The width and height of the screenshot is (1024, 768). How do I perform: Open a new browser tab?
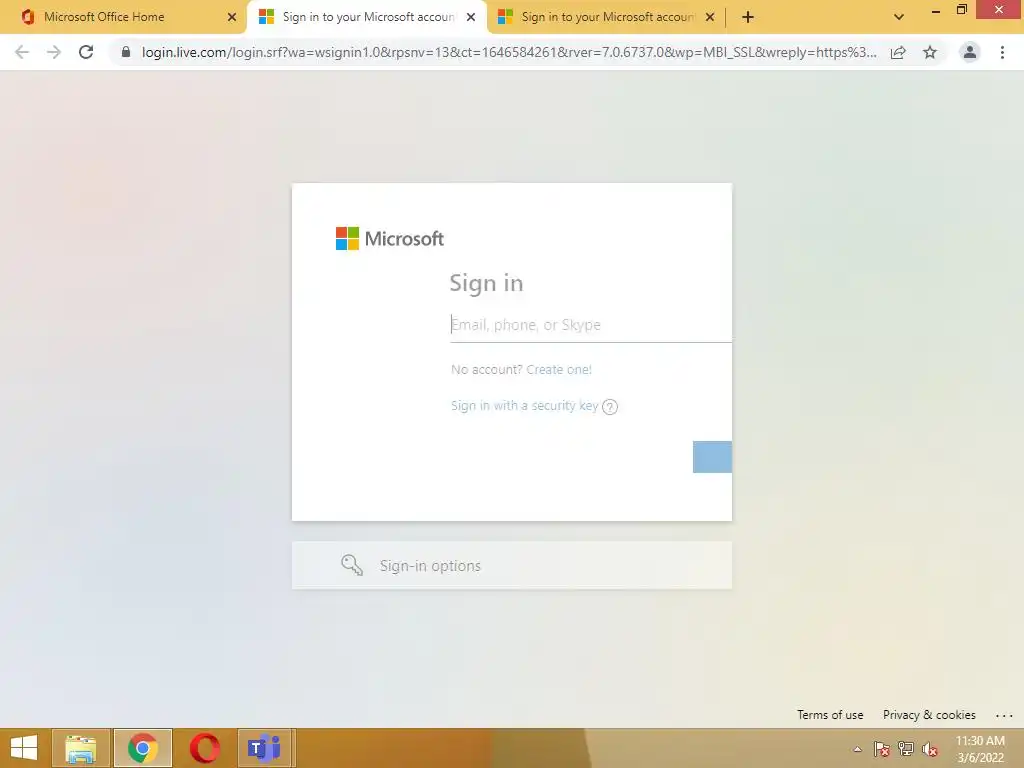point(748,17)
